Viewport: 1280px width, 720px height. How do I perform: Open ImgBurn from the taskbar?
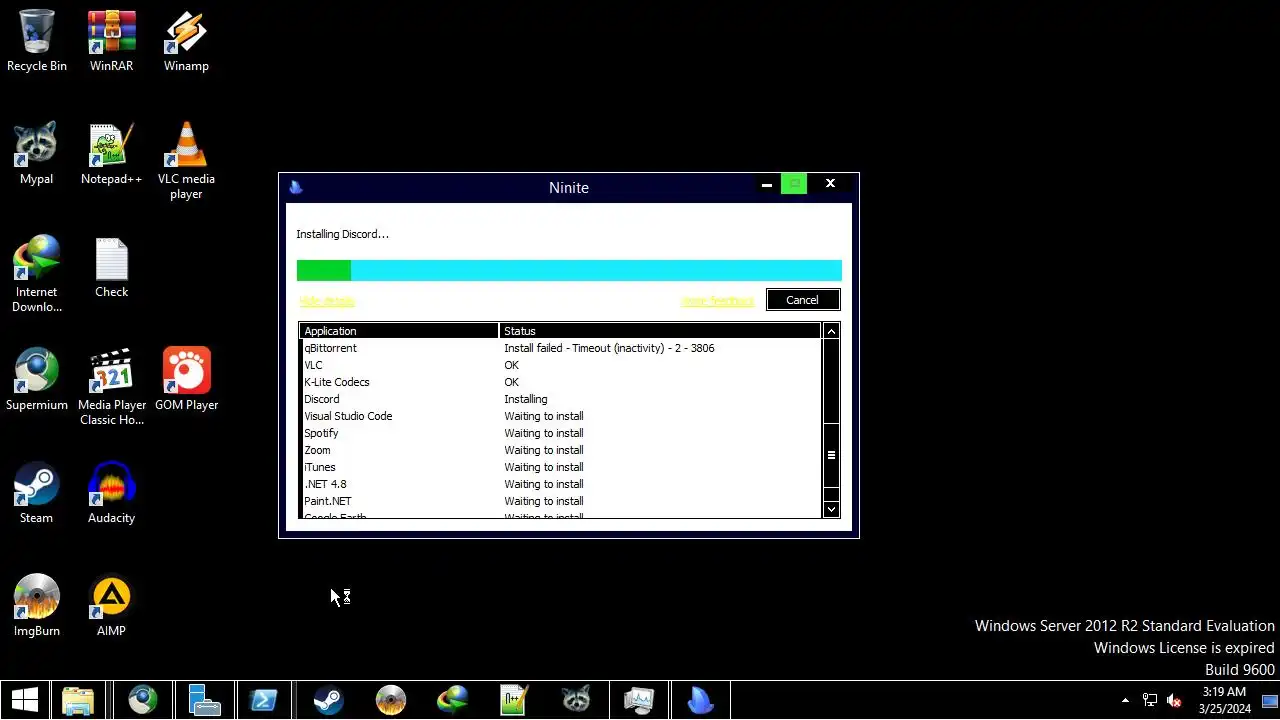[x=390, y=700]
